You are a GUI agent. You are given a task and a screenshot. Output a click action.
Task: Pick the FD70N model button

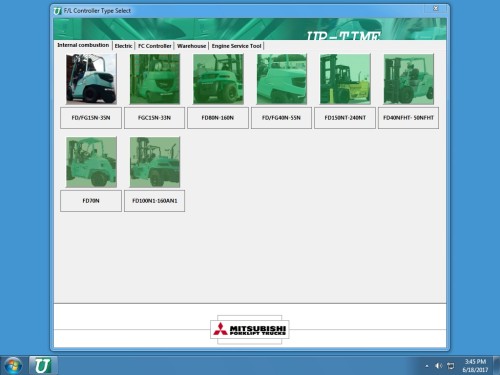pyautogui.click(x=91, y=201)
